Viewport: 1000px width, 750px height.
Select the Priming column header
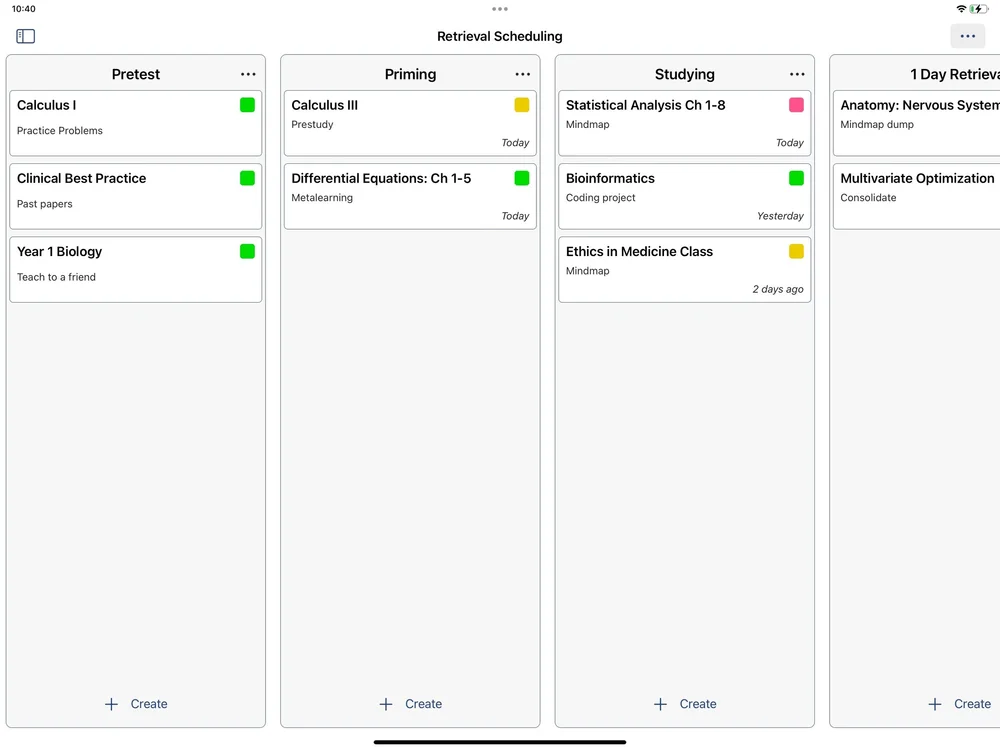(410, 75)
